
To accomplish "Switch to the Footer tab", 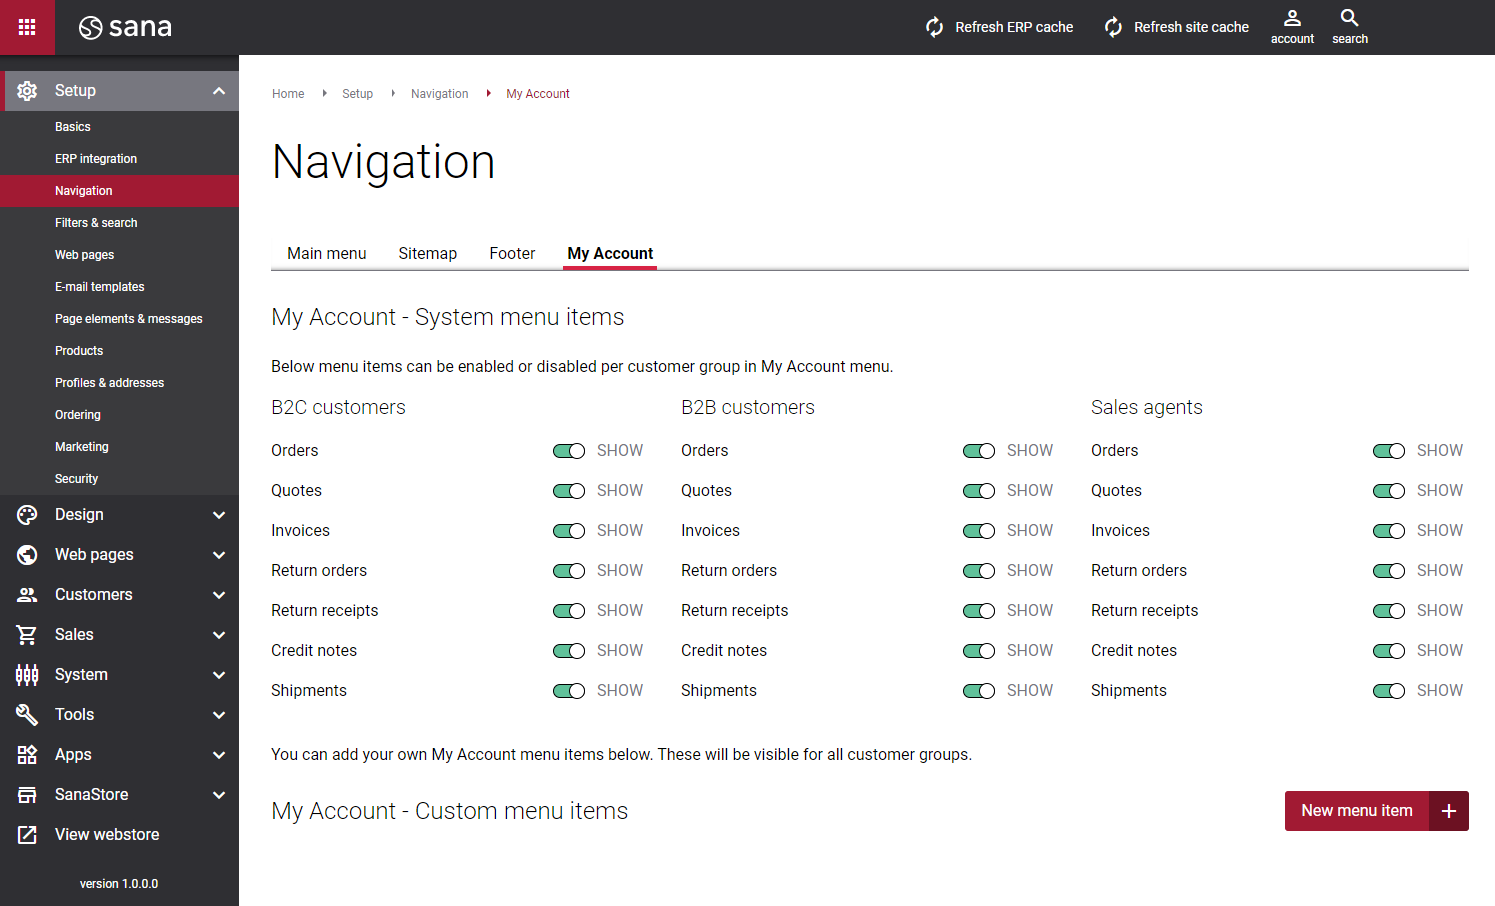I will point(512,254).
